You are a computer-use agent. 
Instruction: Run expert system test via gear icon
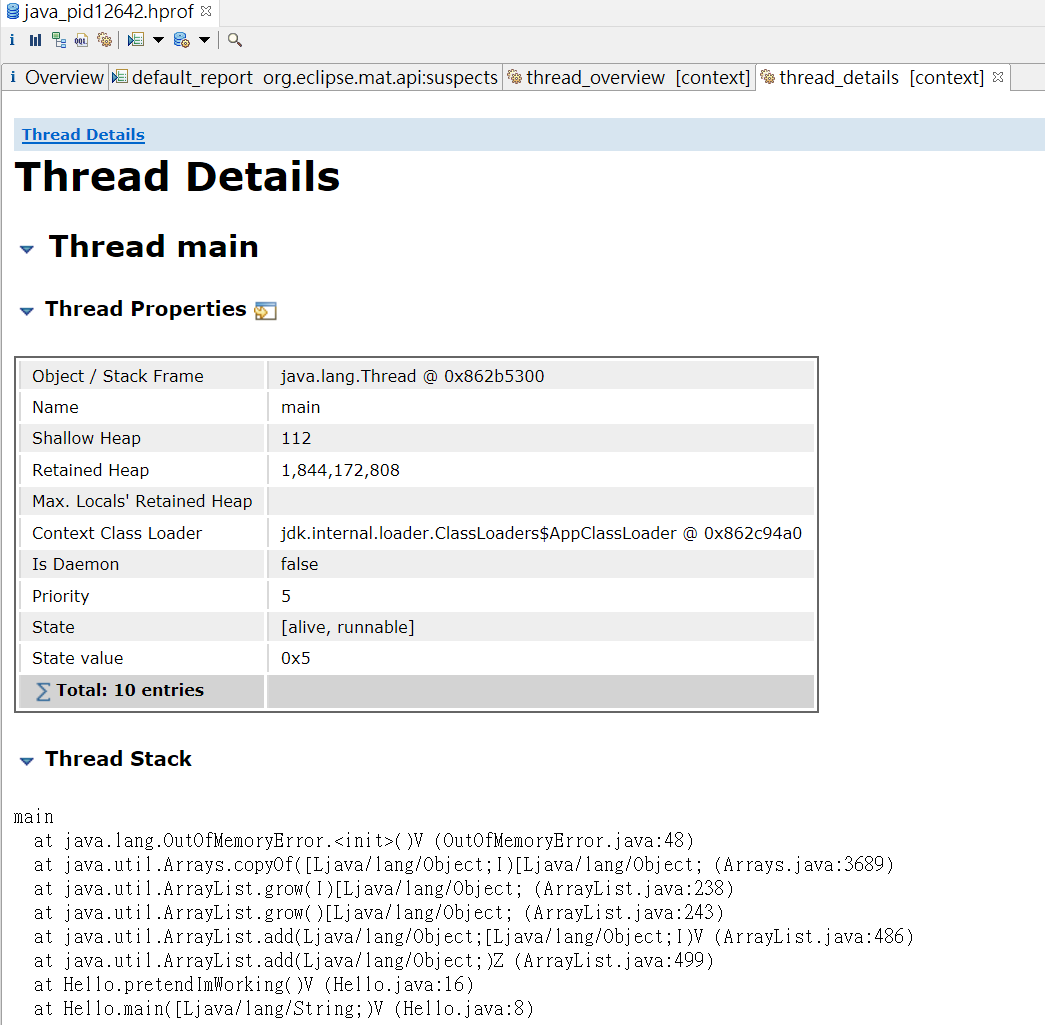(x=106, y=40)
